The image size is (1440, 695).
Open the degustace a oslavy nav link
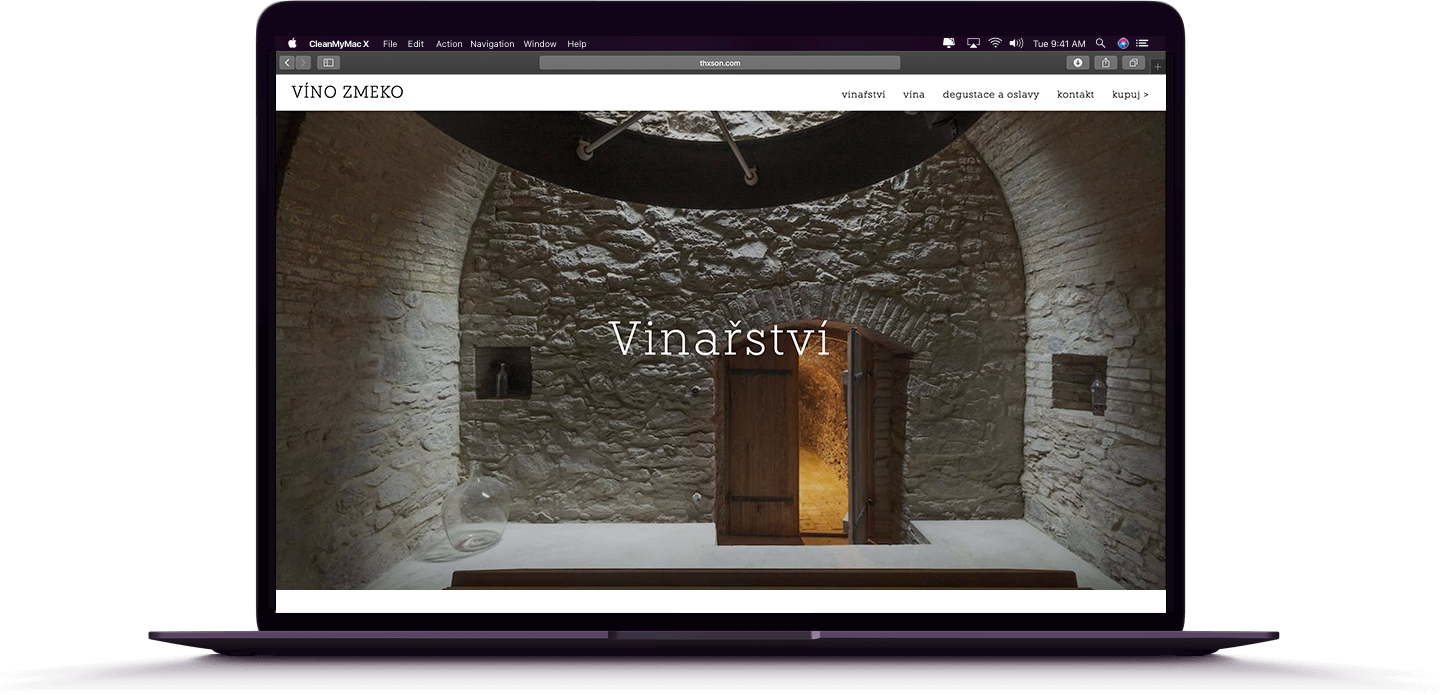click(991, 94)
